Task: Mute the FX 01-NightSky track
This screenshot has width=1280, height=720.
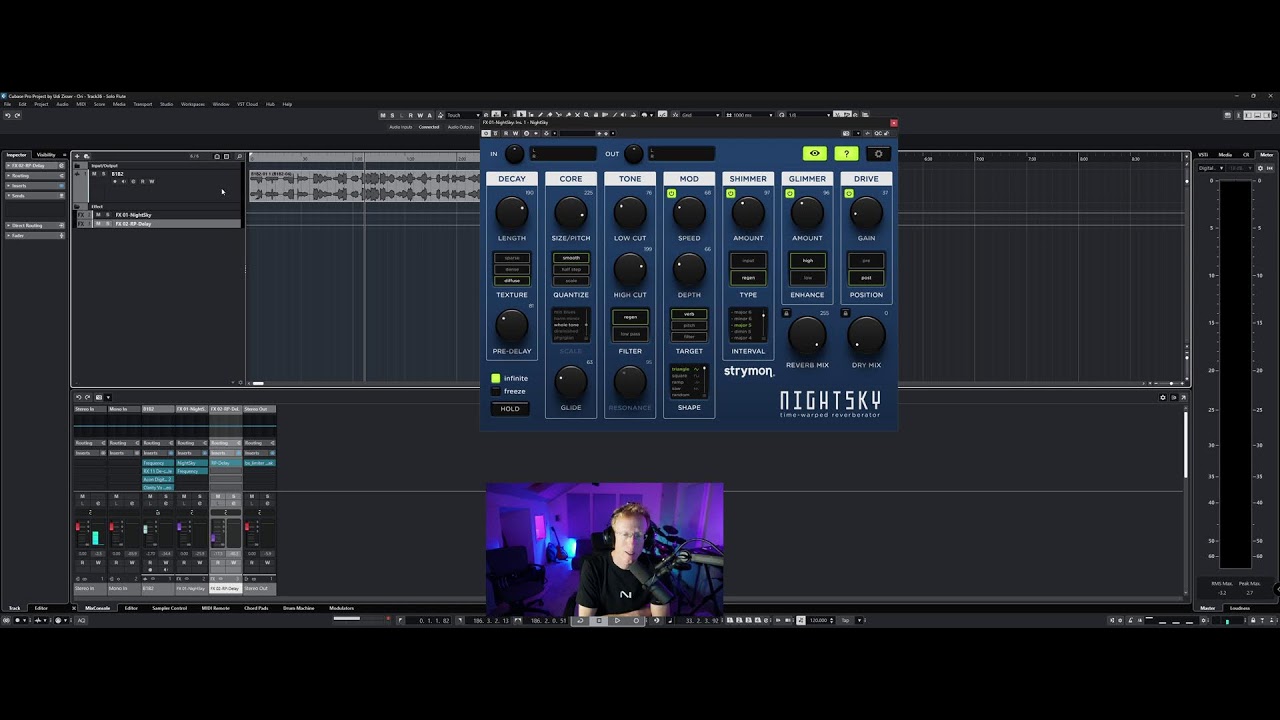Action: 98,215
